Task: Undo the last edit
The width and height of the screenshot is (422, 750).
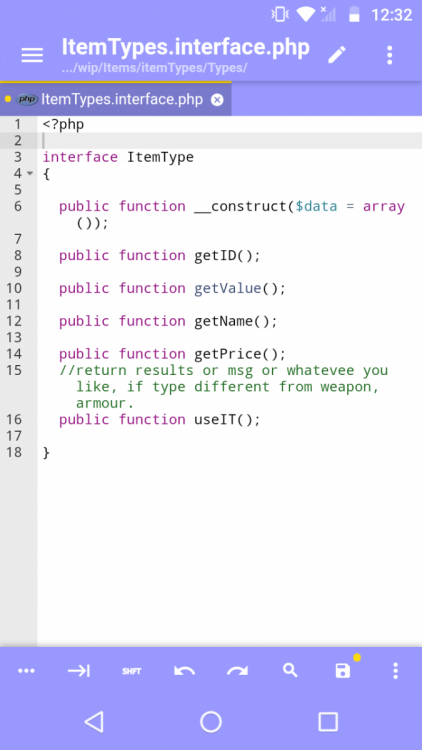Action: pyautogui.click(x=184, y=671)
